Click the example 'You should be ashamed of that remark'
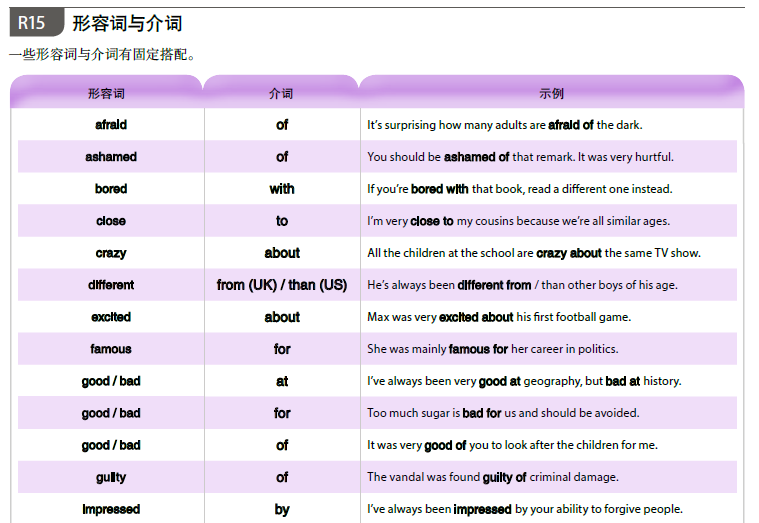The image size is (759, 523). (x=520, y=157)
